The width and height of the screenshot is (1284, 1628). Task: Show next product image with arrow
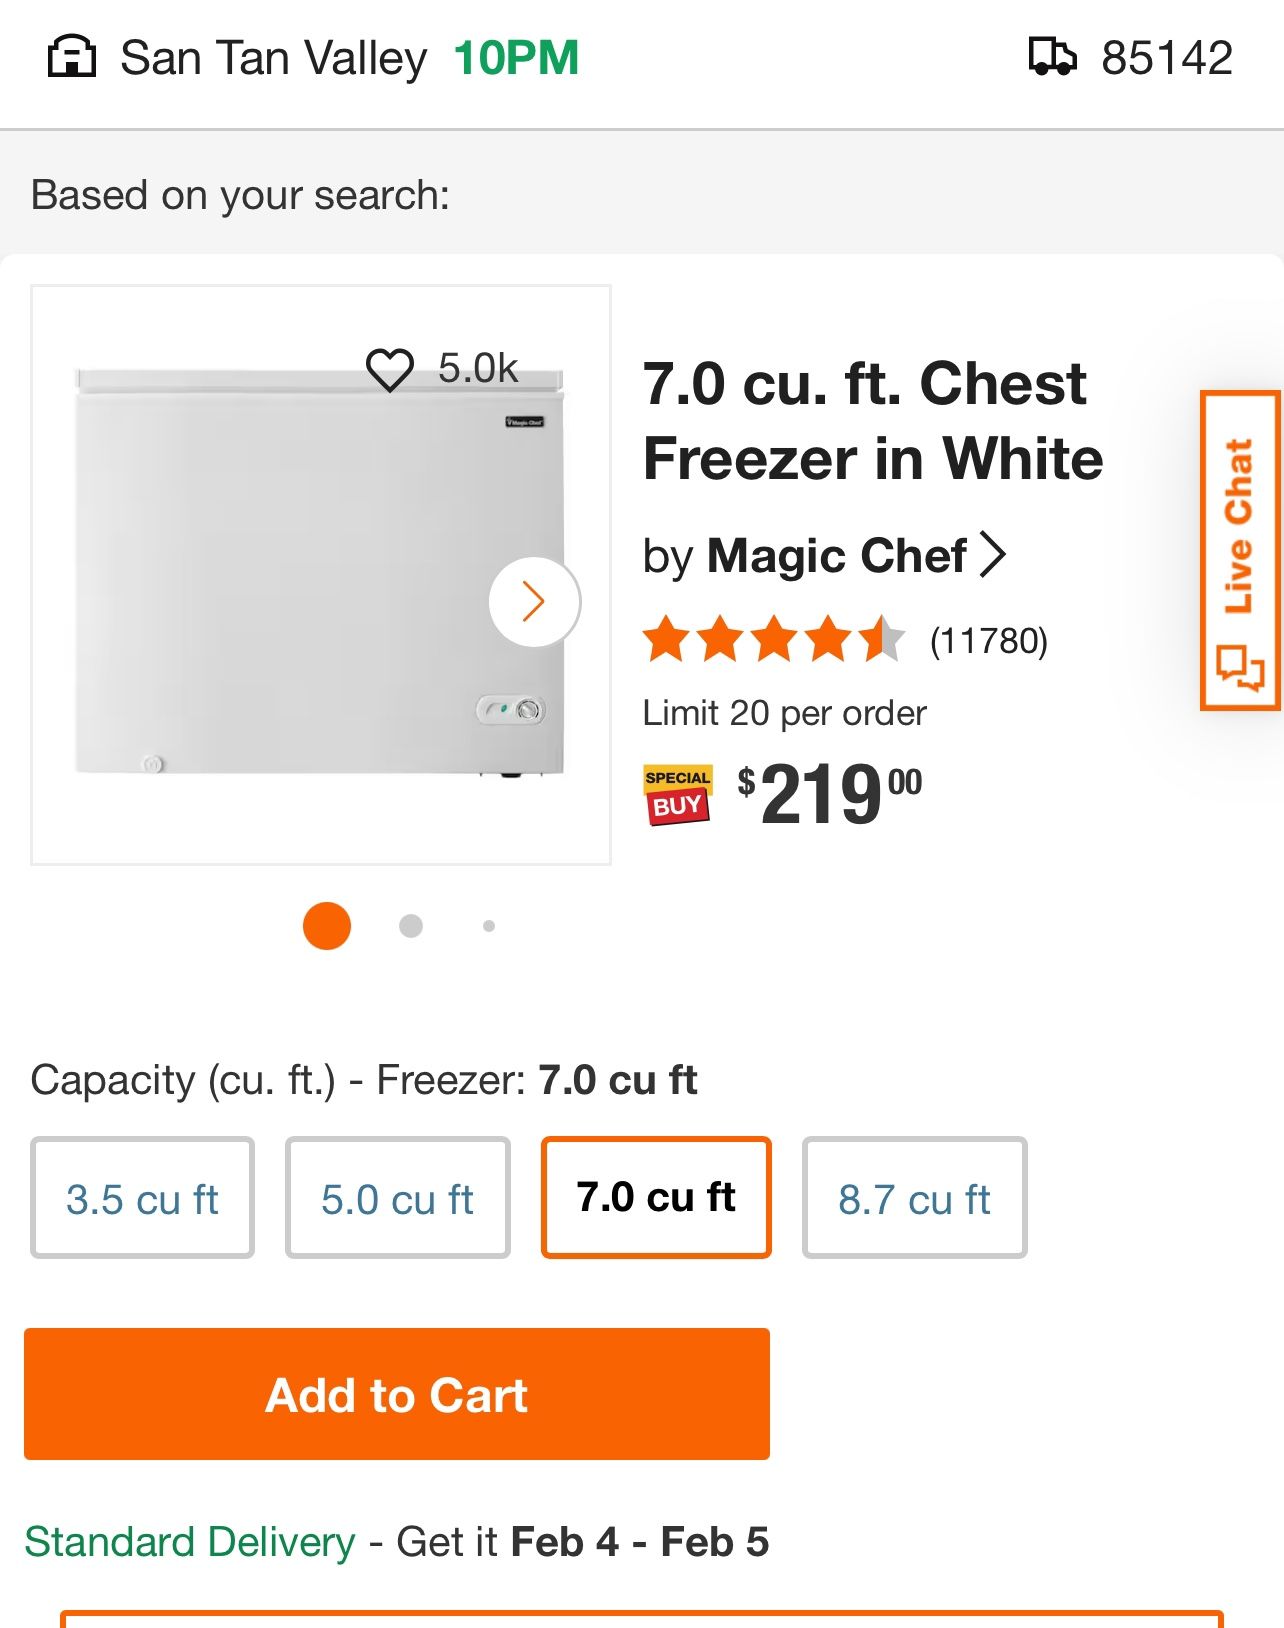pyautogui.click(x=534, y=602)
